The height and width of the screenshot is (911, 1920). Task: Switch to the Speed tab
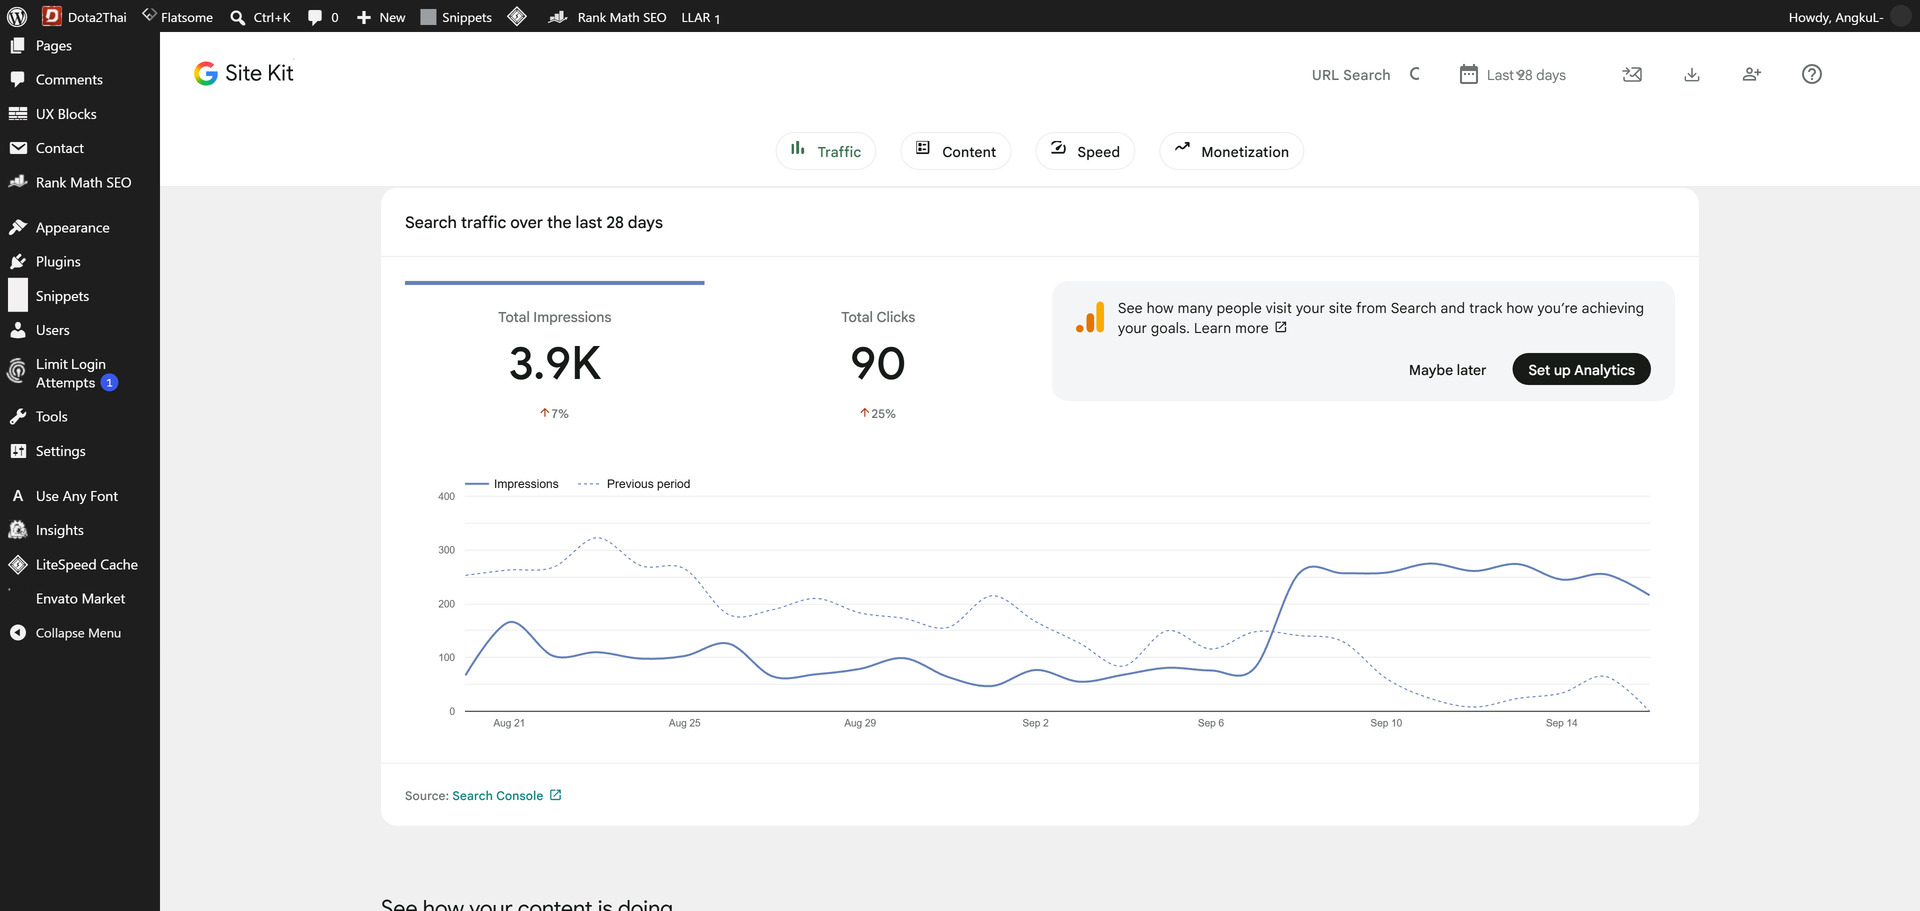pos(1085,151)
